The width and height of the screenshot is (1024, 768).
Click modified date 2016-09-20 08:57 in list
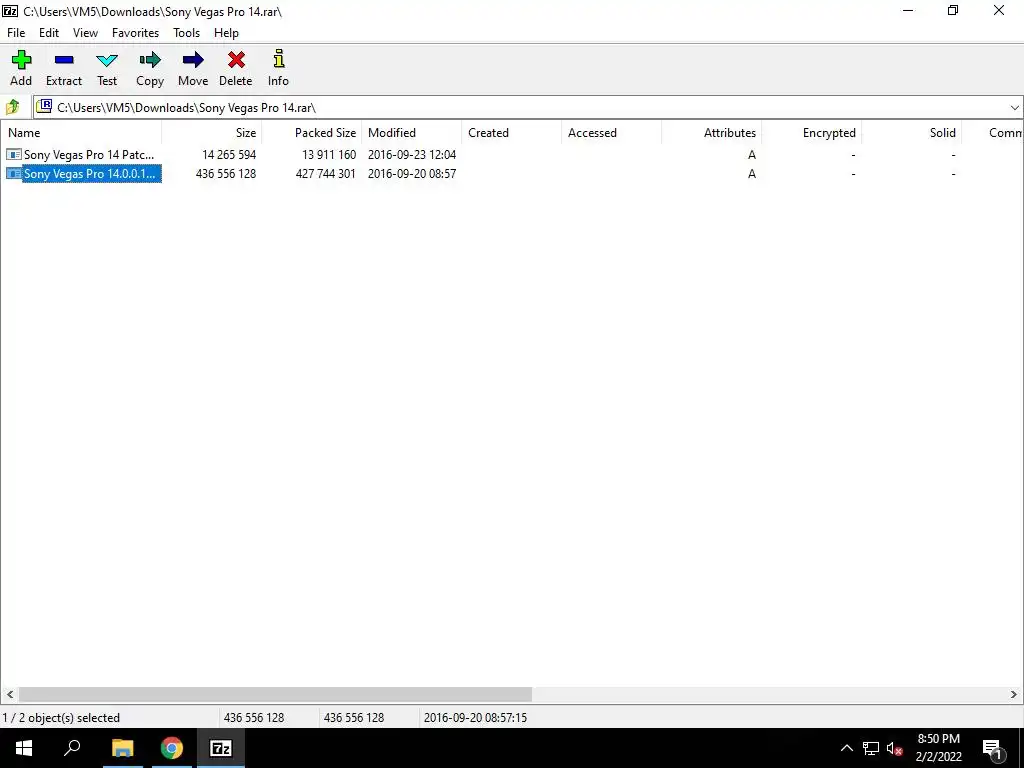pos(412,174)
